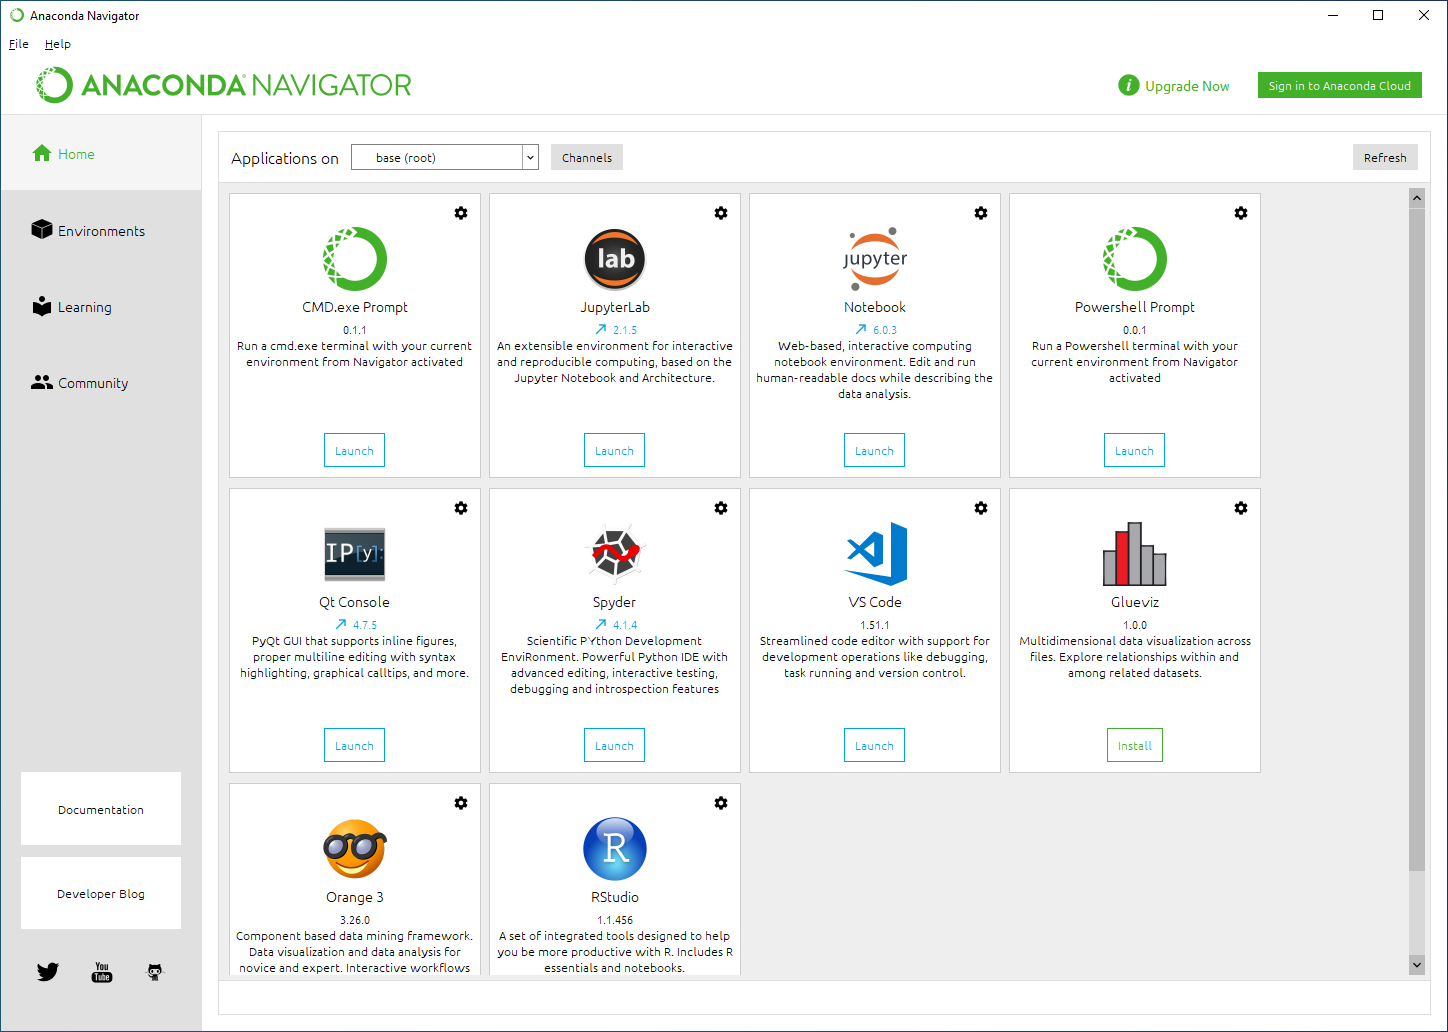Open the Twitter link icon
This screenshot has width=1448, height=1032.
(48, 972)
